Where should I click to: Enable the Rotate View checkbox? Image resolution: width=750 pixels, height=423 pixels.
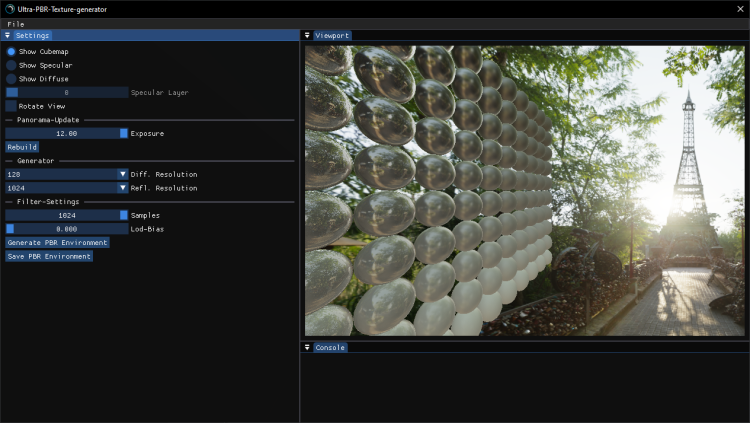[11, 105]
